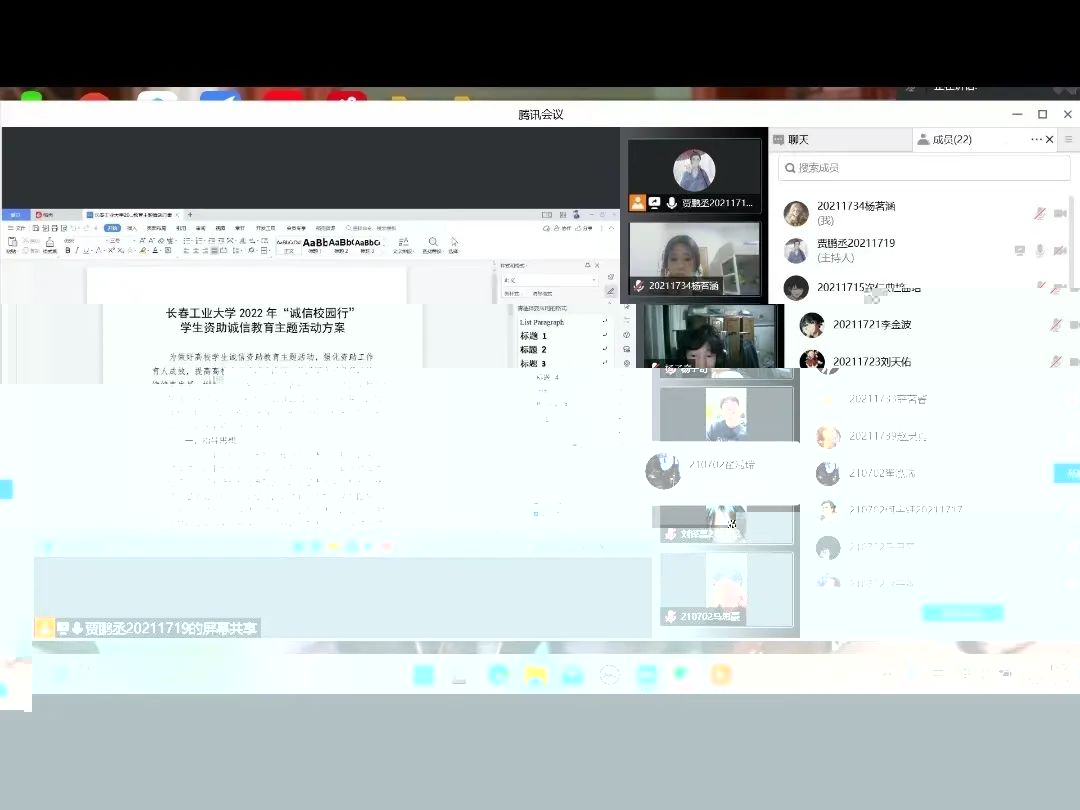Click screen-share icon on 贾鹏丞 video tile
1080x810 pixels.
[x=654, y=202]
